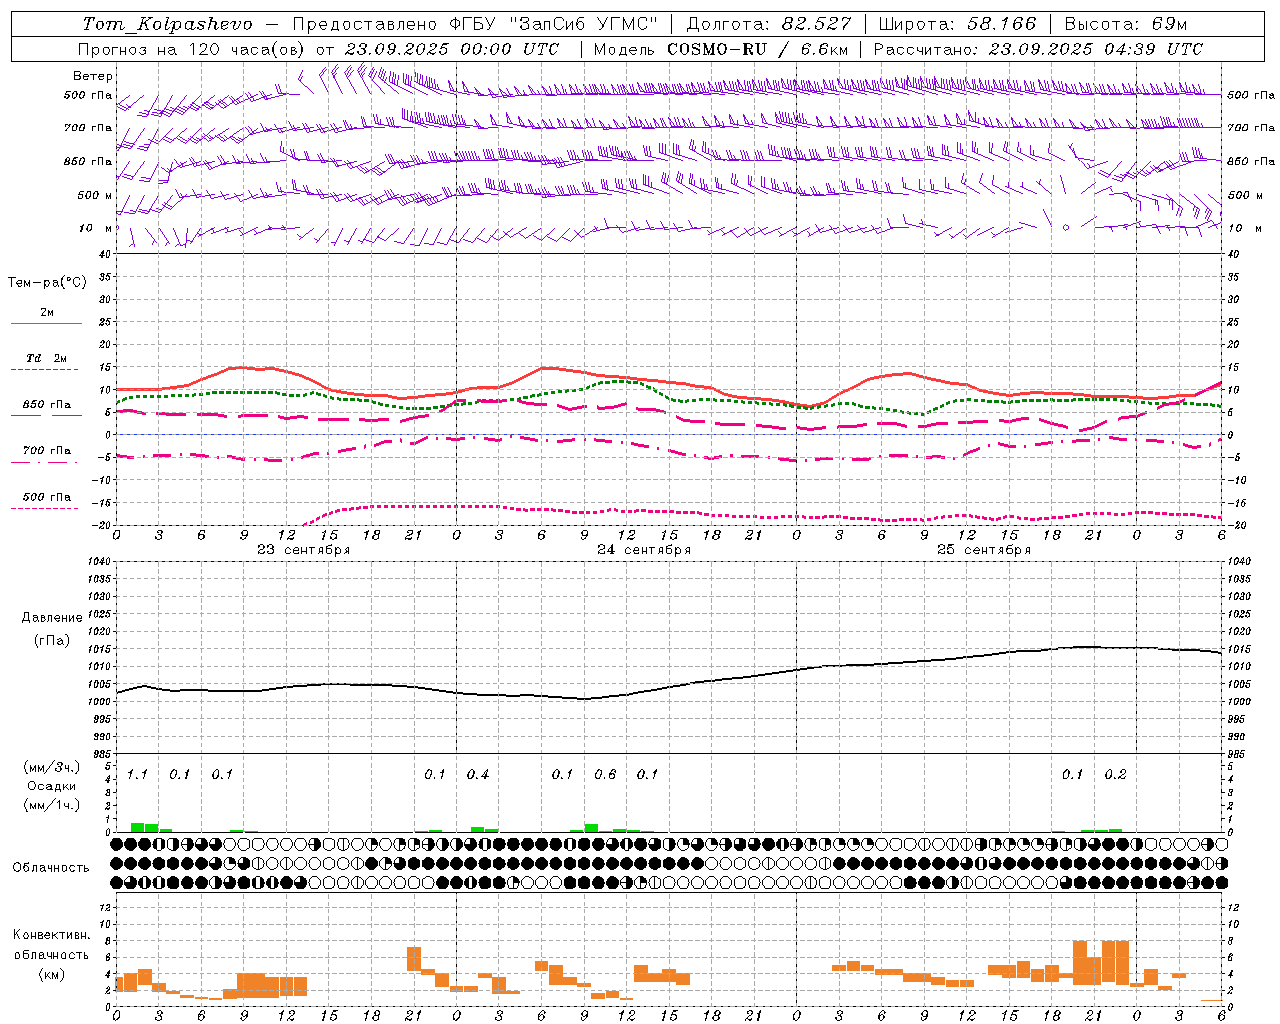1280x1024 pixels.
Task: Click the 0.2 precipitation amount value
Action: (x=1115, y=774)
